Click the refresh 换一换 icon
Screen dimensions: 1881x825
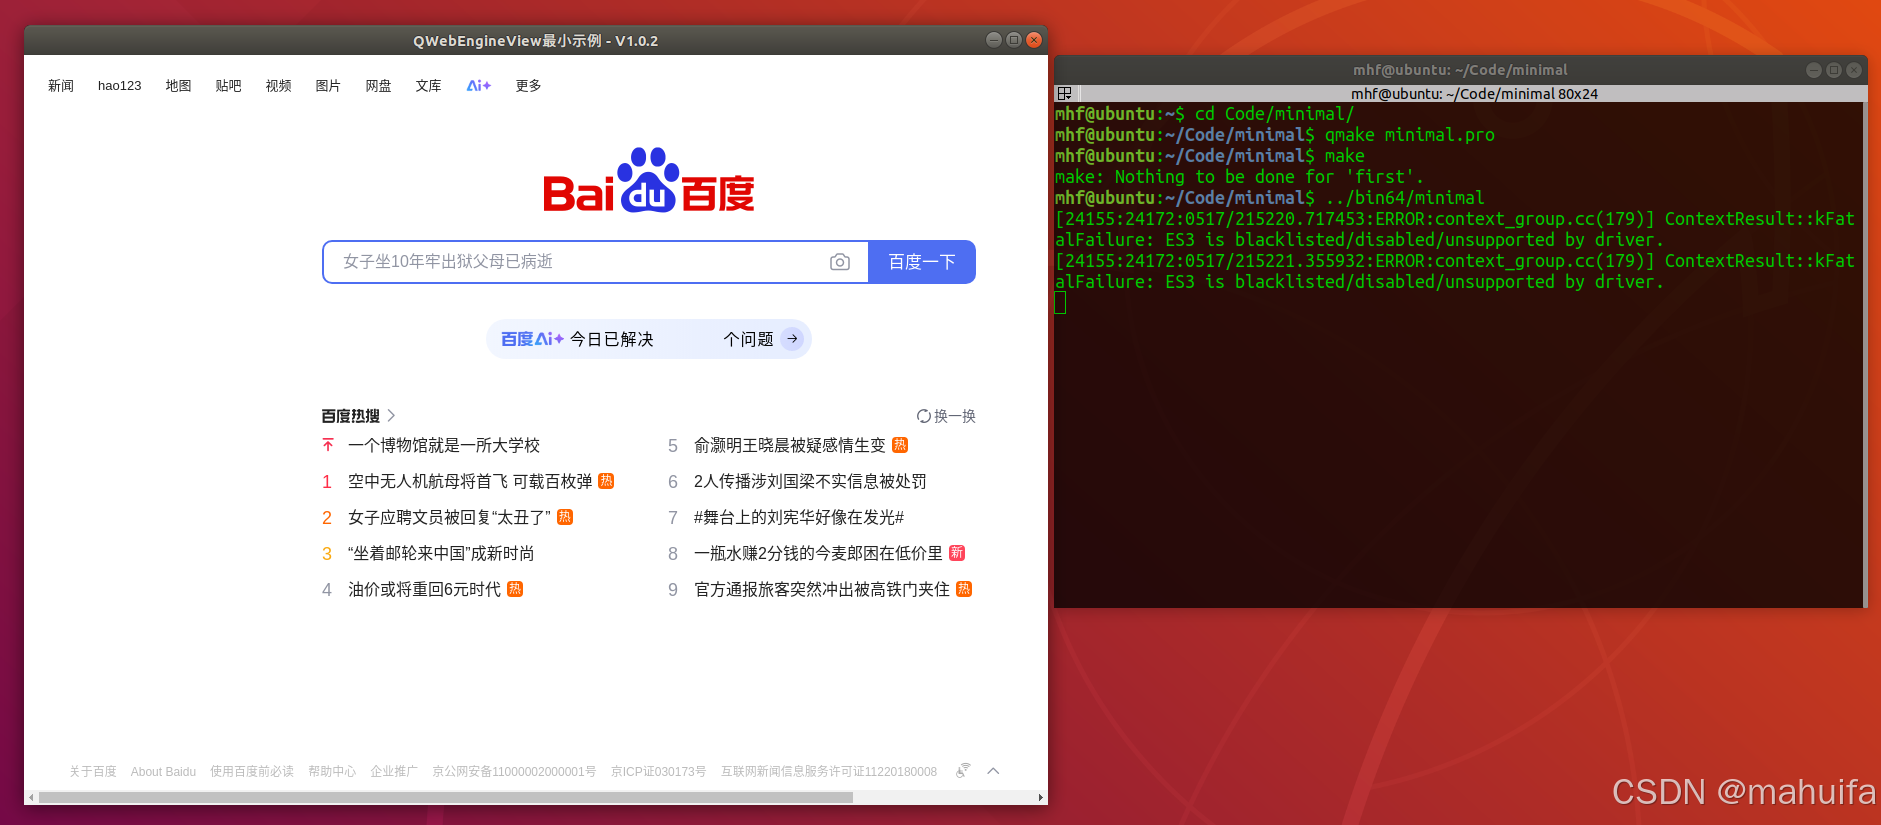(x=924, y=416)
